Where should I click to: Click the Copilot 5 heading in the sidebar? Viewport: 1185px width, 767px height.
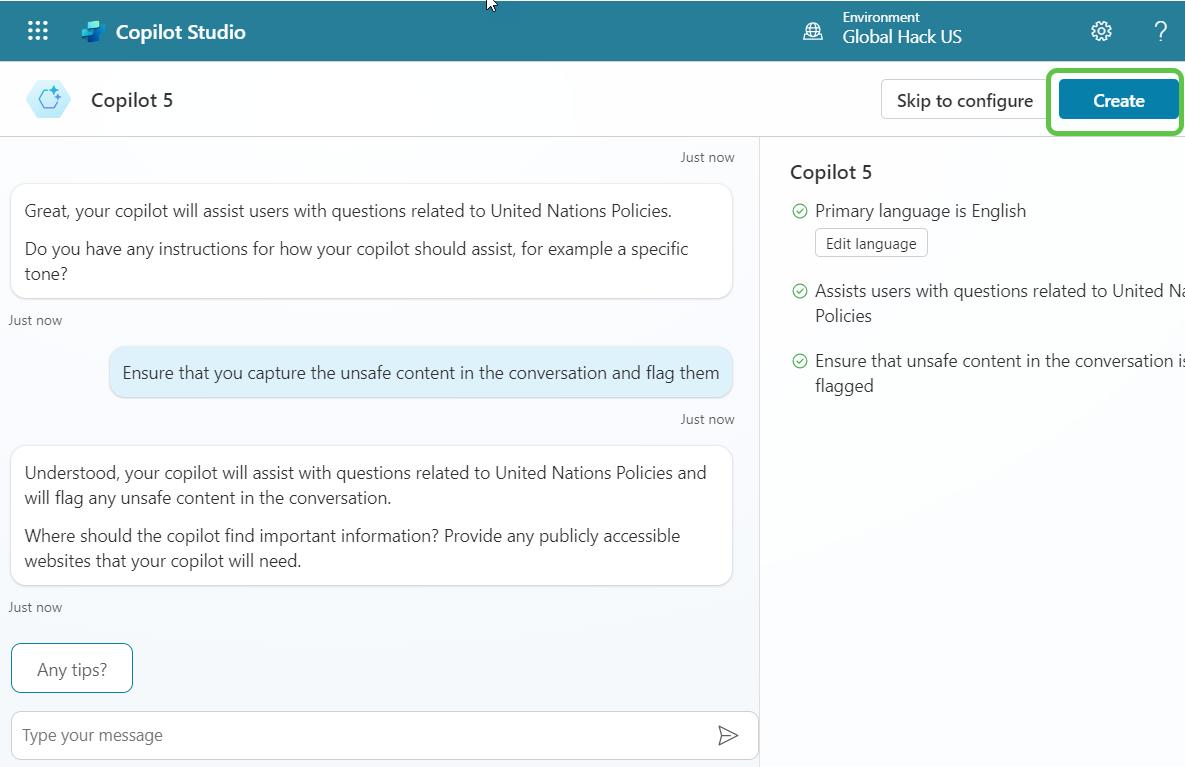pyautogui.click(x=831, y=172)
